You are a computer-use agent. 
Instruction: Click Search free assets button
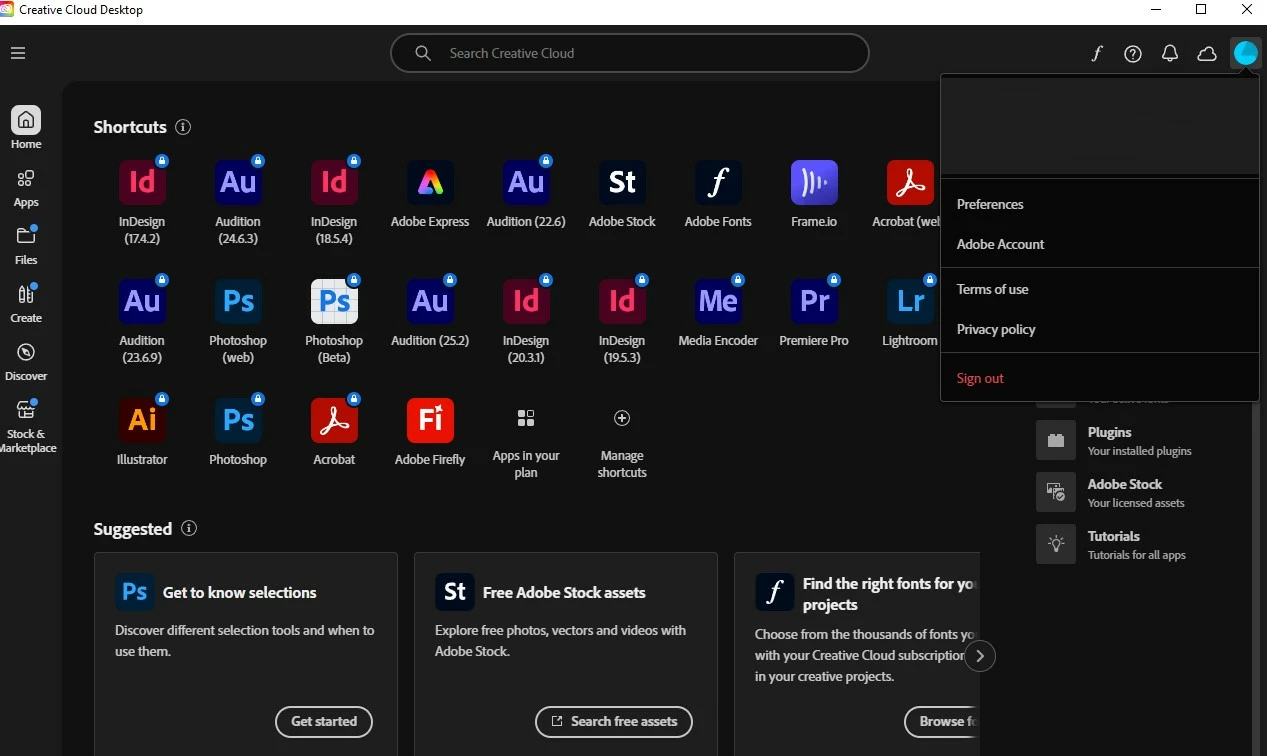614,721
